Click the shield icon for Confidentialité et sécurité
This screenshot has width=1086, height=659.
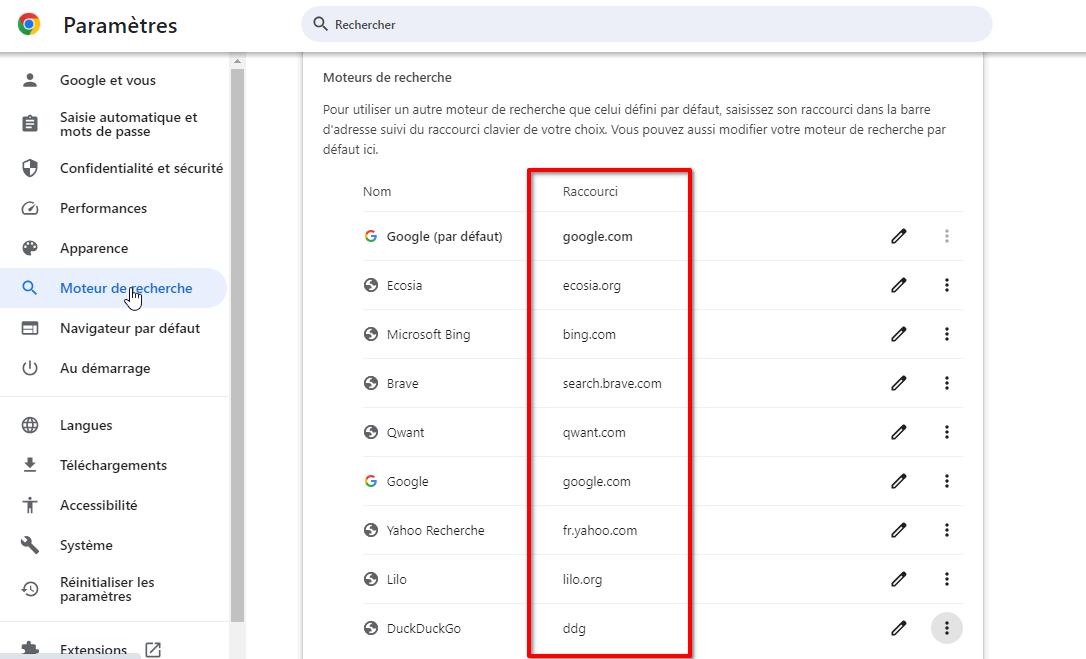[x=30, y=168]
